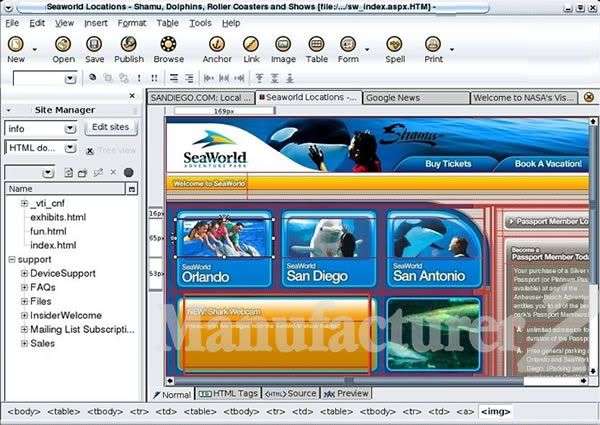Image resolution: width=600 pixels, height=425 pixels.
Task: Click the Open toolbar icon
Action: (63, 44)
